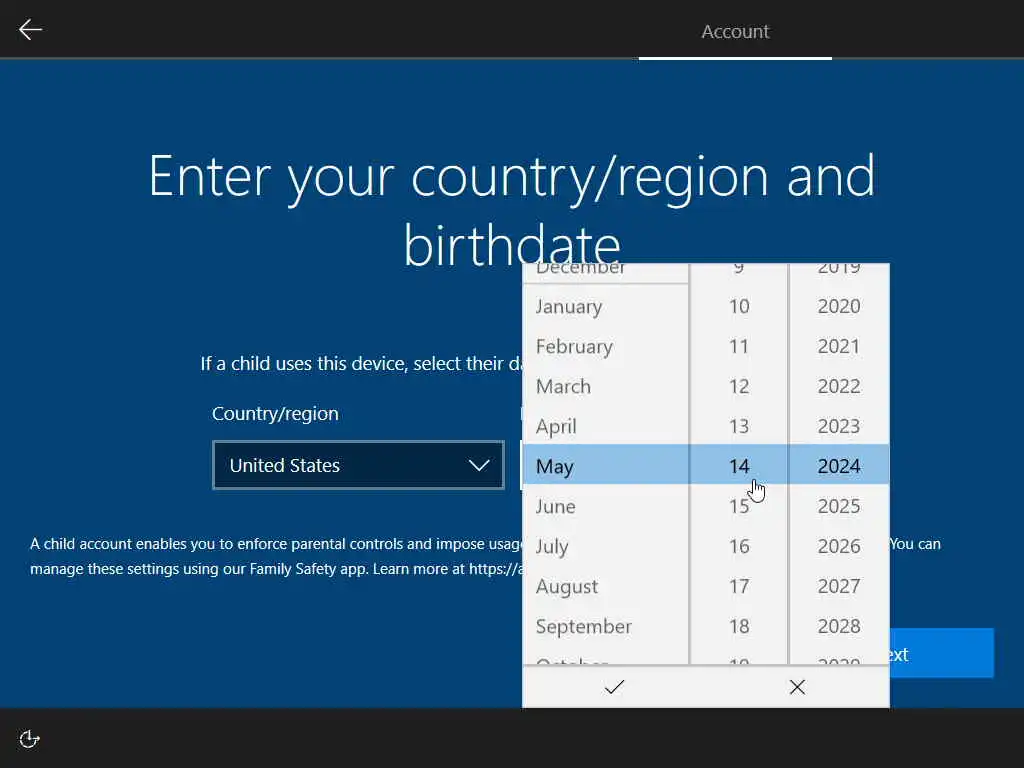Go back with the arrow icon

(30, 29)
